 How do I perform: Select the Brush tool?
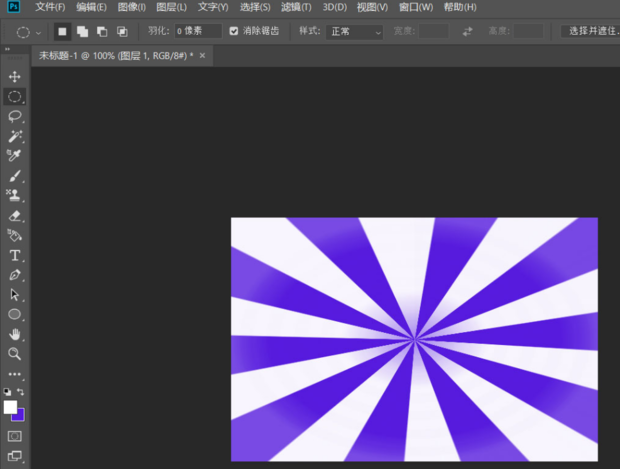pyautogui.click(x=15, y=176)
